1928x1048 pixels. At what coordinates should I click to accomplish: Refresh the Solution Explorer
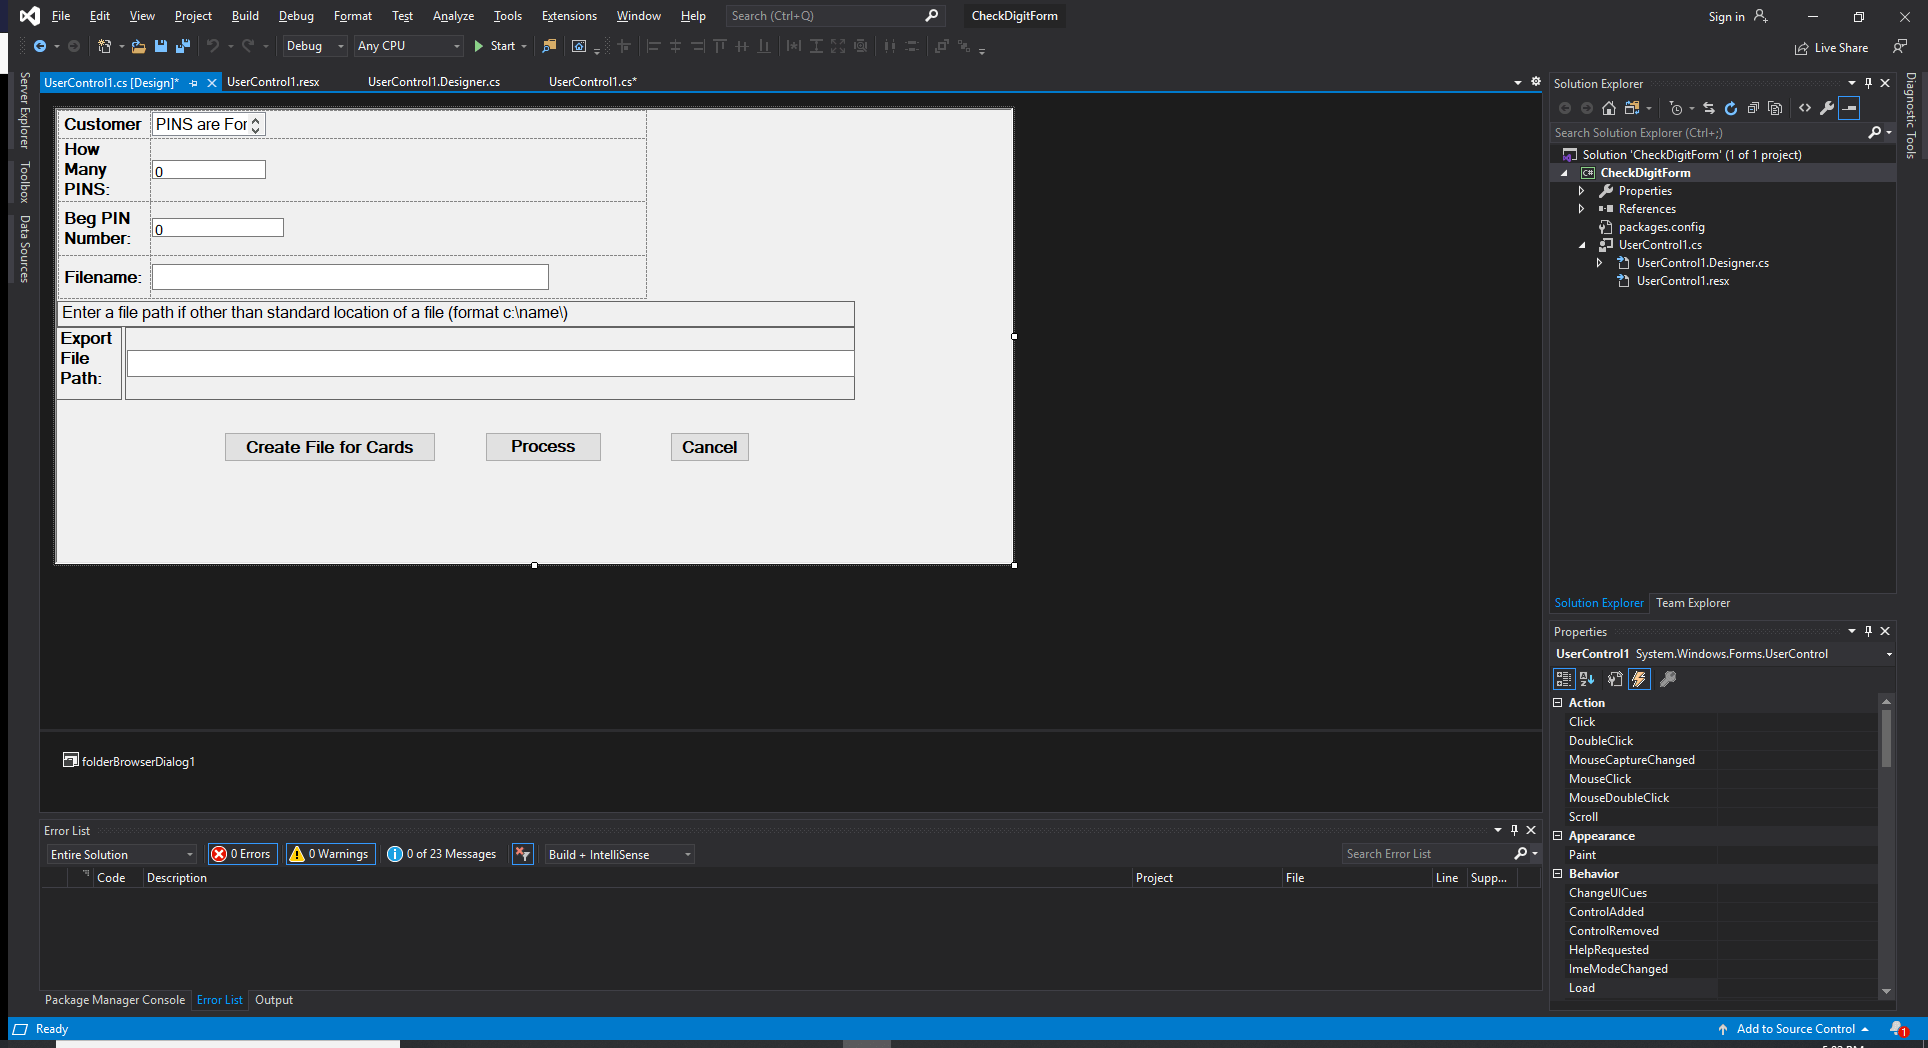[x=1731, y=108]
